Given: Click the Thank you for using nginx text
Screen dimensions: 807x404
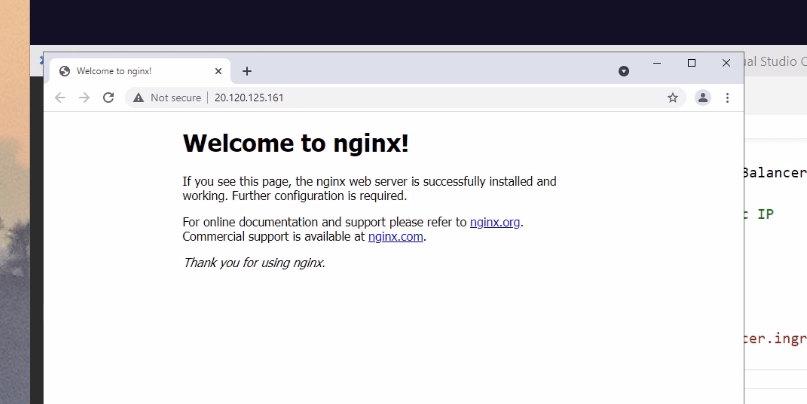Looking at the screenshot, I should pyautogui.click(x=254, y=263).
